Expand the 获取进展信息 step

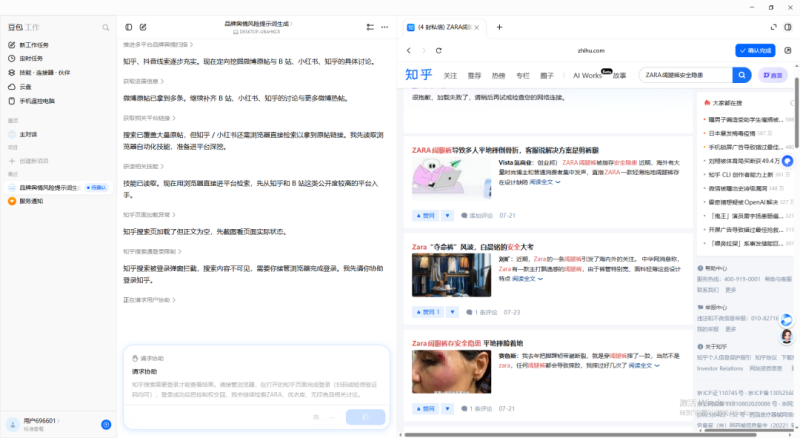(143, 82)
